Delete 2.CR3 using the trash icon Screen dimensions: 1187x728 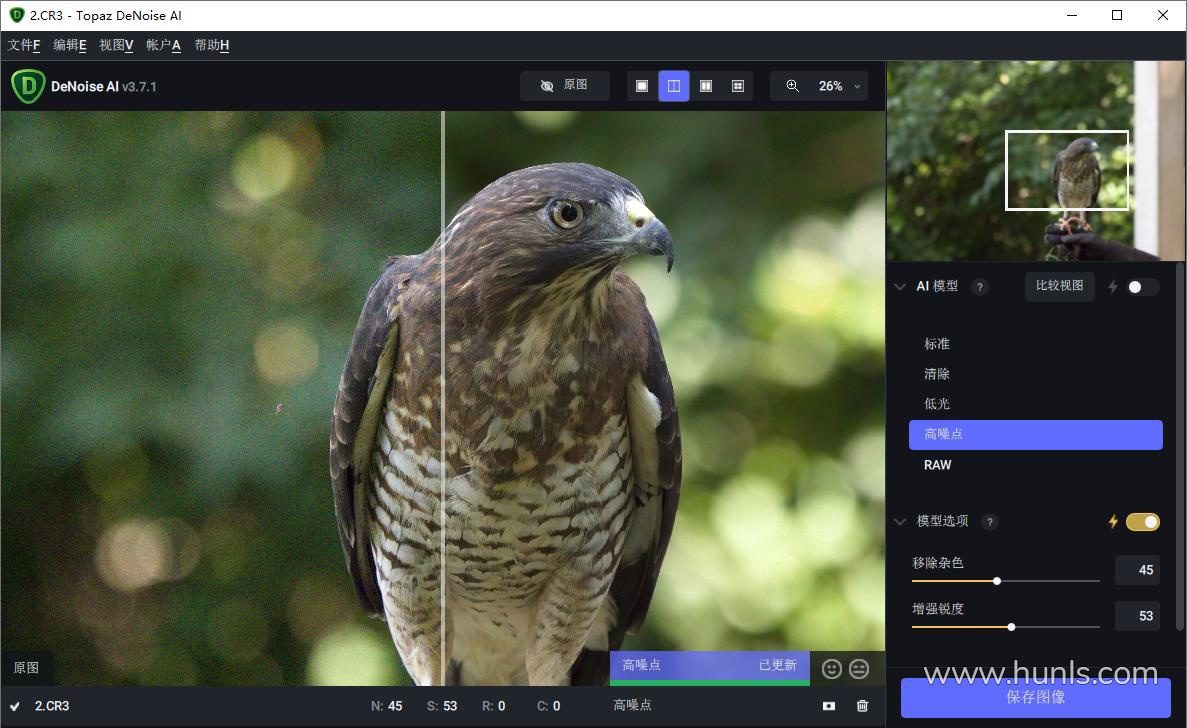tap(862, 706)
